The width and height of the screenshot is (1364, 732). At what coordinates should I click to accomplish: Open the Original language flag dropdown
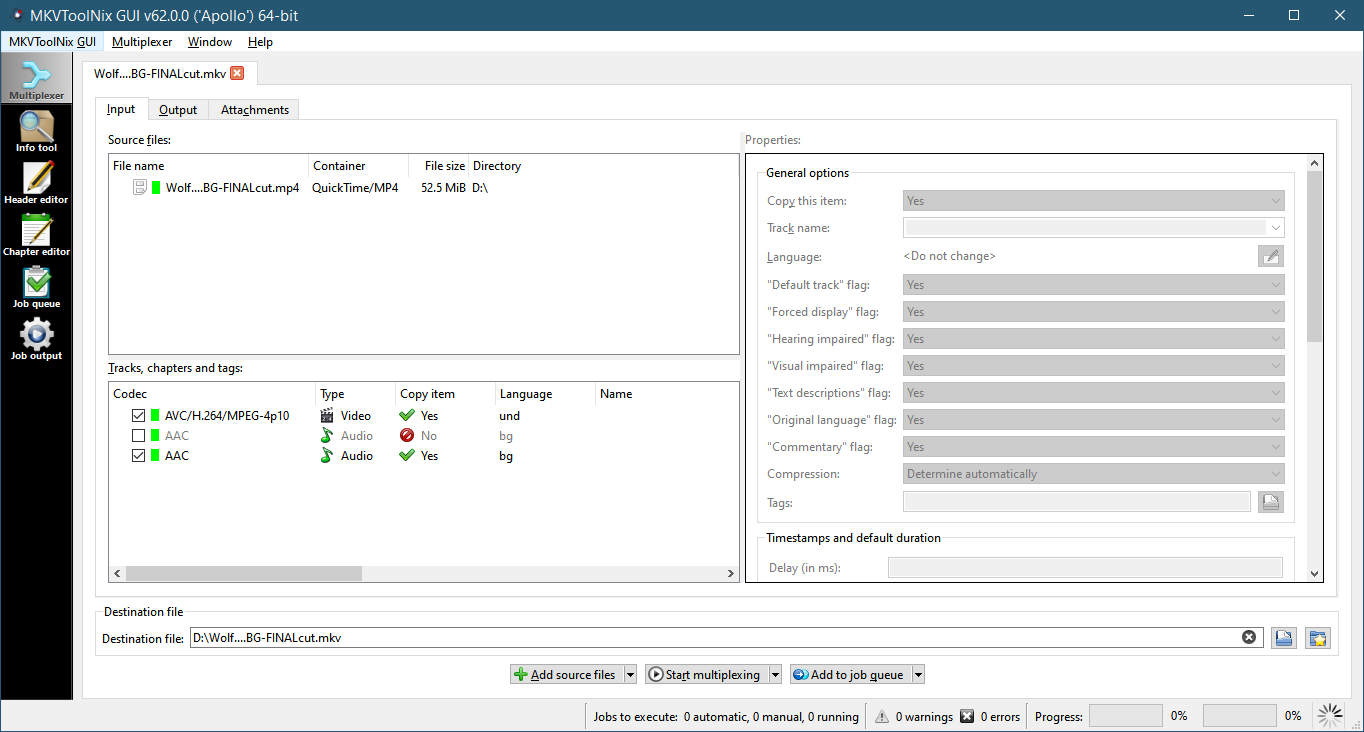pos(1094,420)
